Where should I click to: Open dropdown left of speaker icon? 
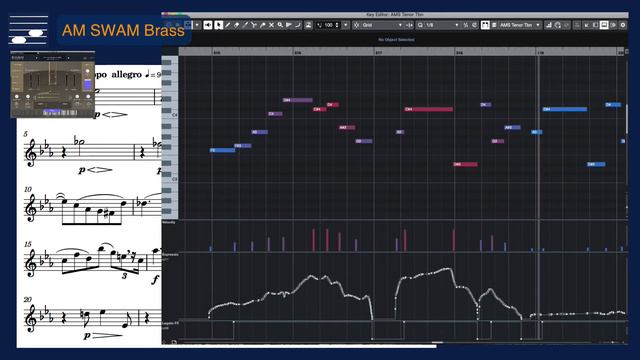pos(197,25)
